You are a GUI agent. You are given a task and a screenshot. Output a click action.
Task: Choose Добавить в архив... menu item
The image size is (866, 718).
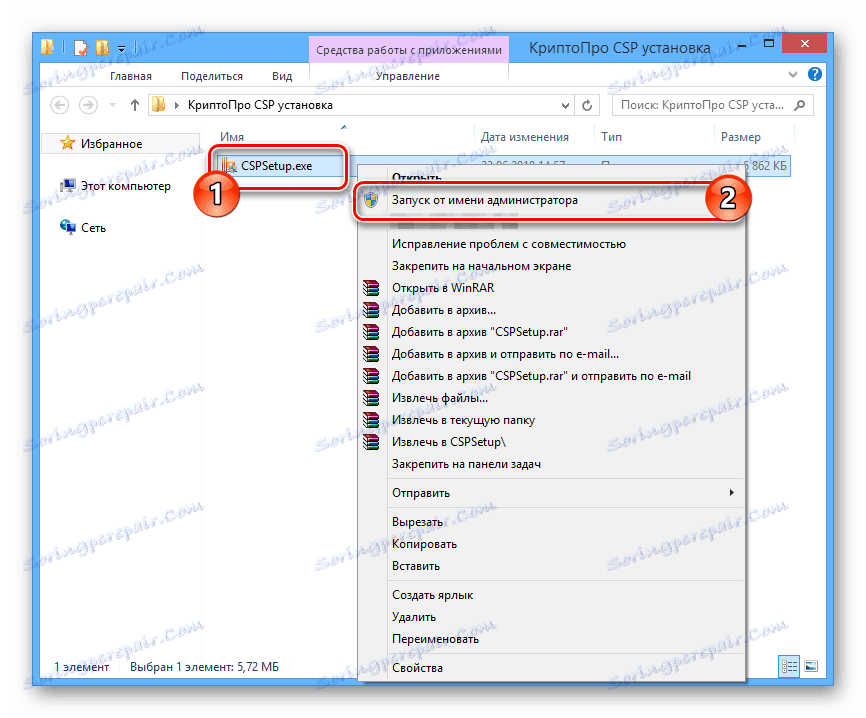(551, 310)
